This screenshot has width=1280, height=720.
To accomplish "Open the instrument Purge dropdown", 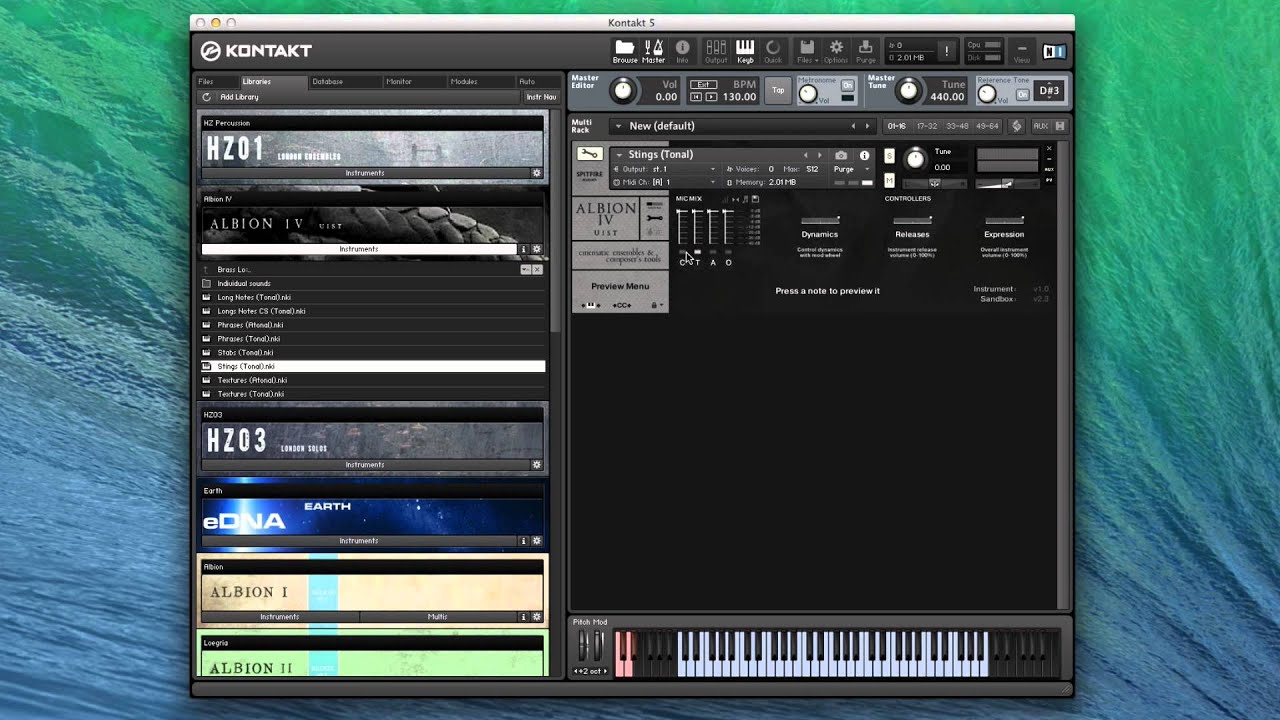I will (x=852, y=169).
